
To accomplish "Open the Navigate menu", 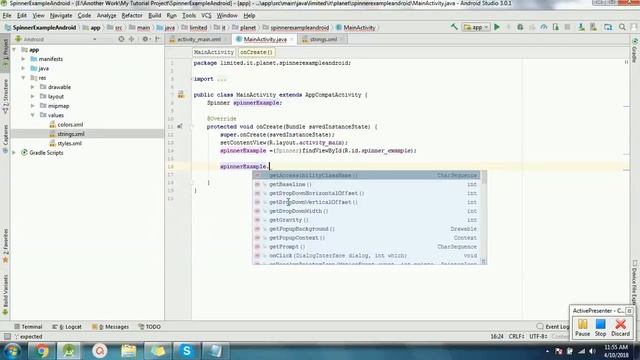I will [x=61, y=16].
